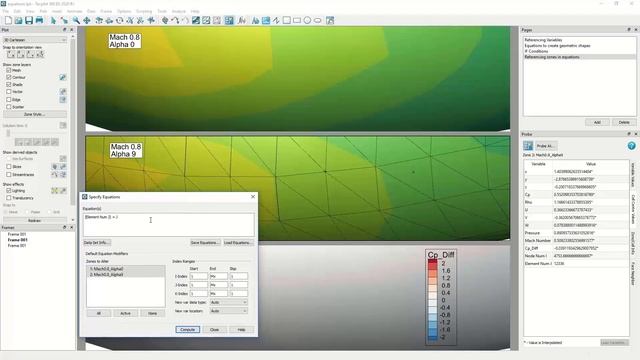Viewport: 640px width, 360px height.
Task: Click the blue help icon in Probe panel
Action: [631, 146]
